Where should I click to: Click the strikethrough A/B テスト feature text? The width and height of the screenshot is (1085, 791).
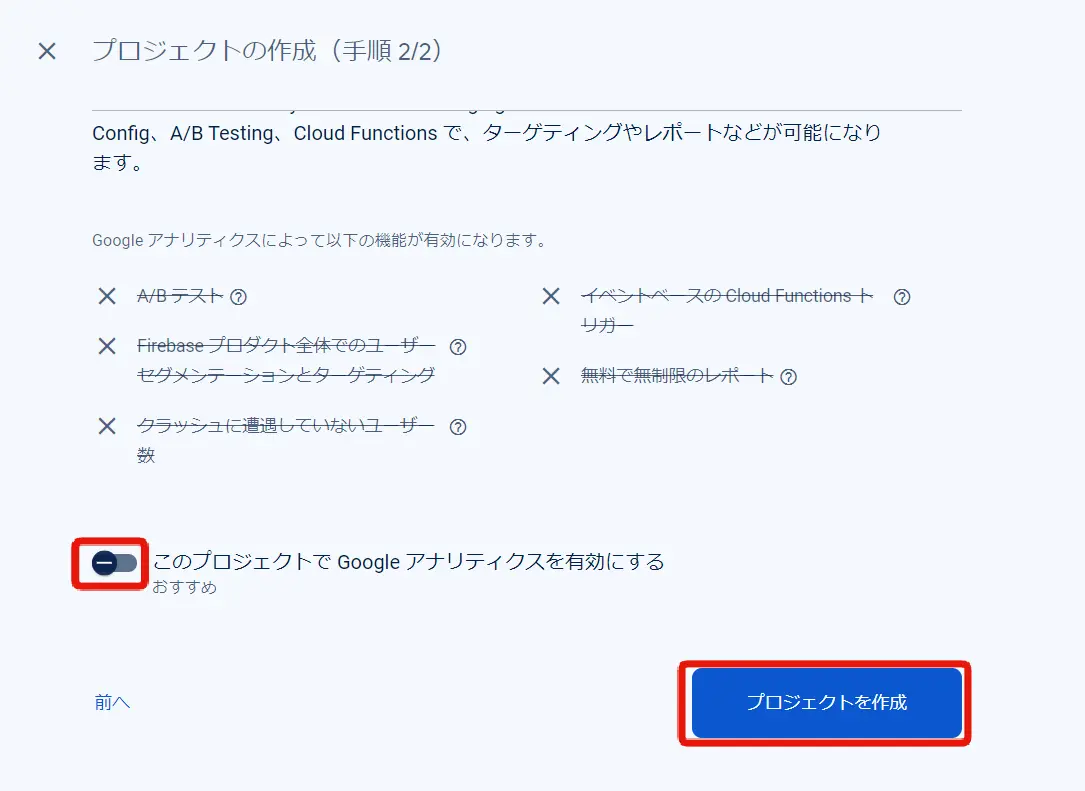pyautogui.click(x=180, y=296)
